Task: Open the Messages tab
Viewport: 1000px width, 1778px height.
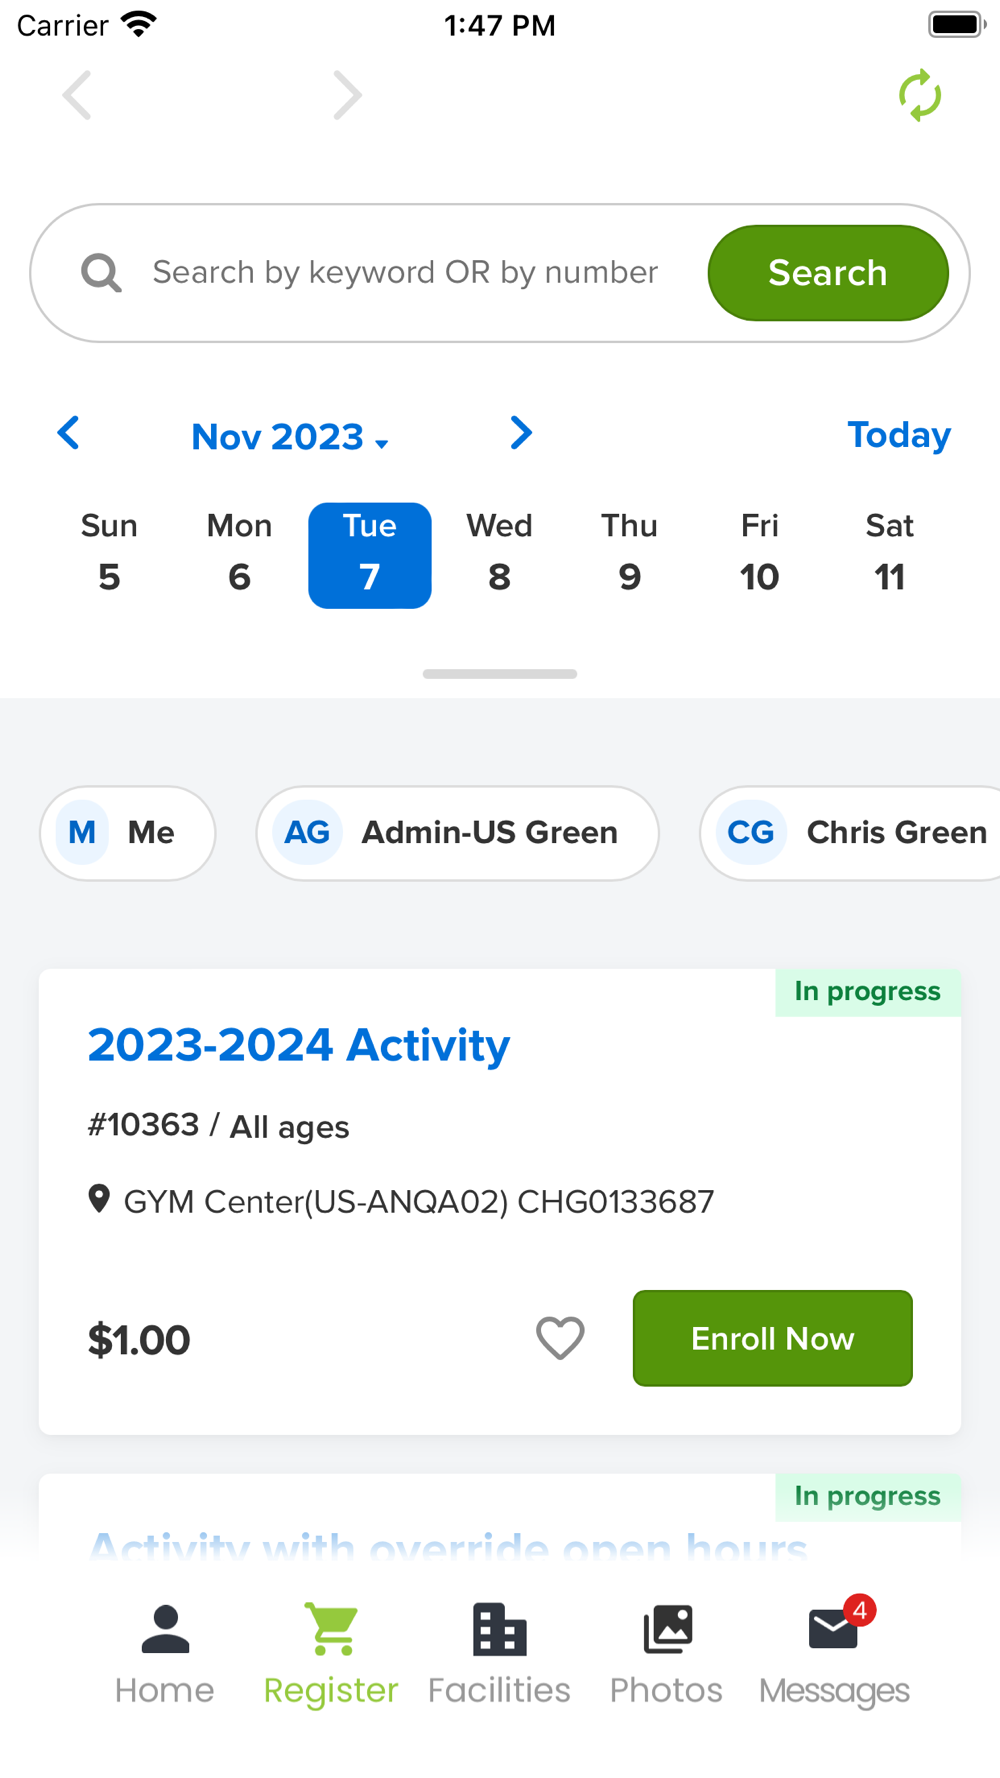Action: point(834,1655)
